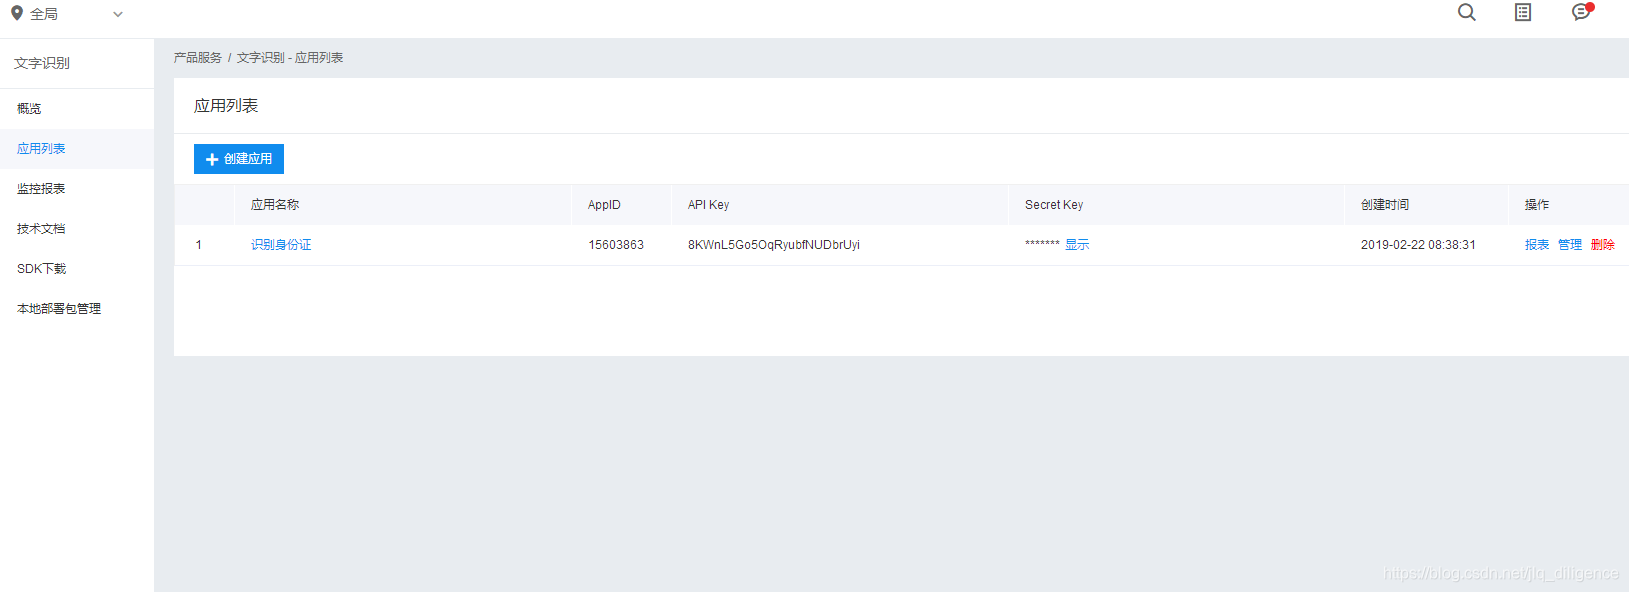Click the 应用列表 page title
1629x592 pixels.
[226, 106]
